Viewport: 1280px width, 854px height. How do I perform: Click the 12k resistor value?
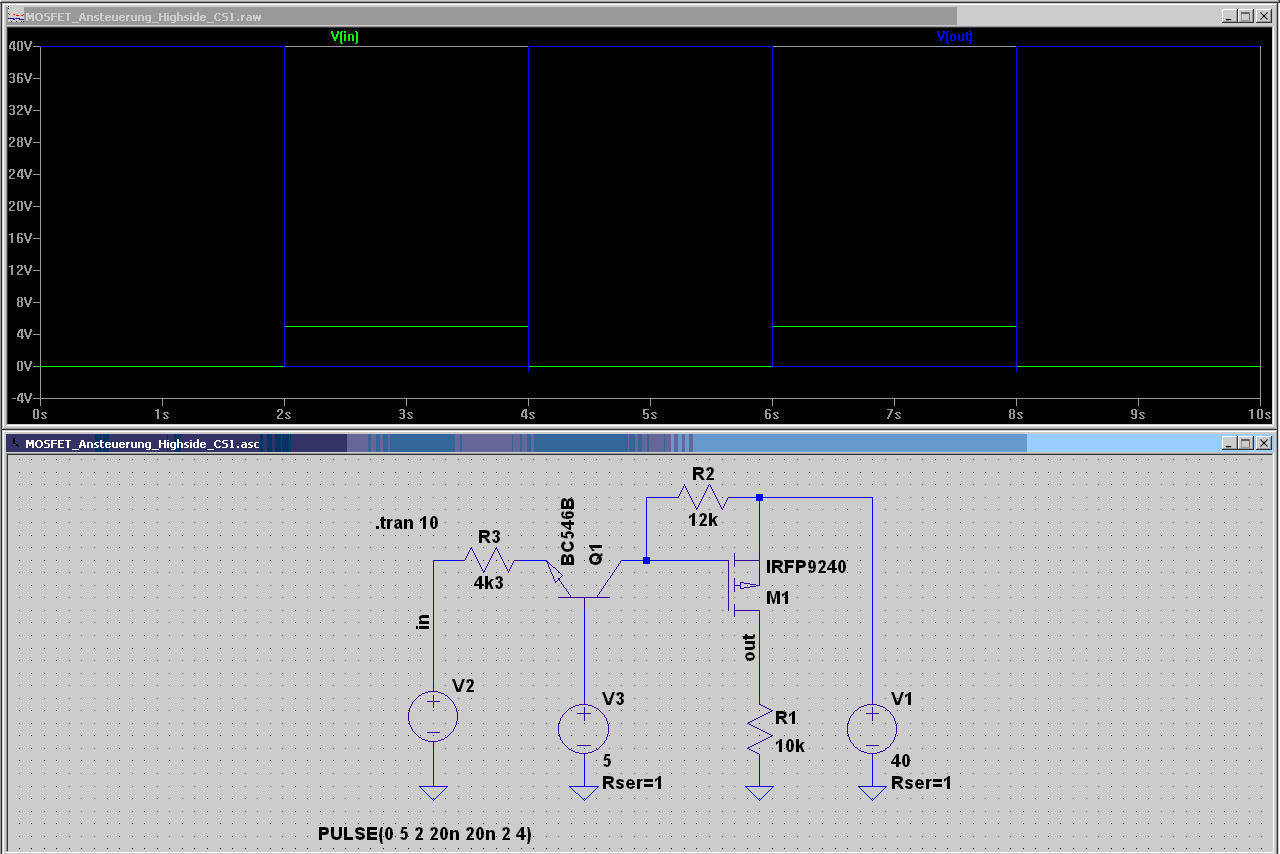click(x=703, y=520)
